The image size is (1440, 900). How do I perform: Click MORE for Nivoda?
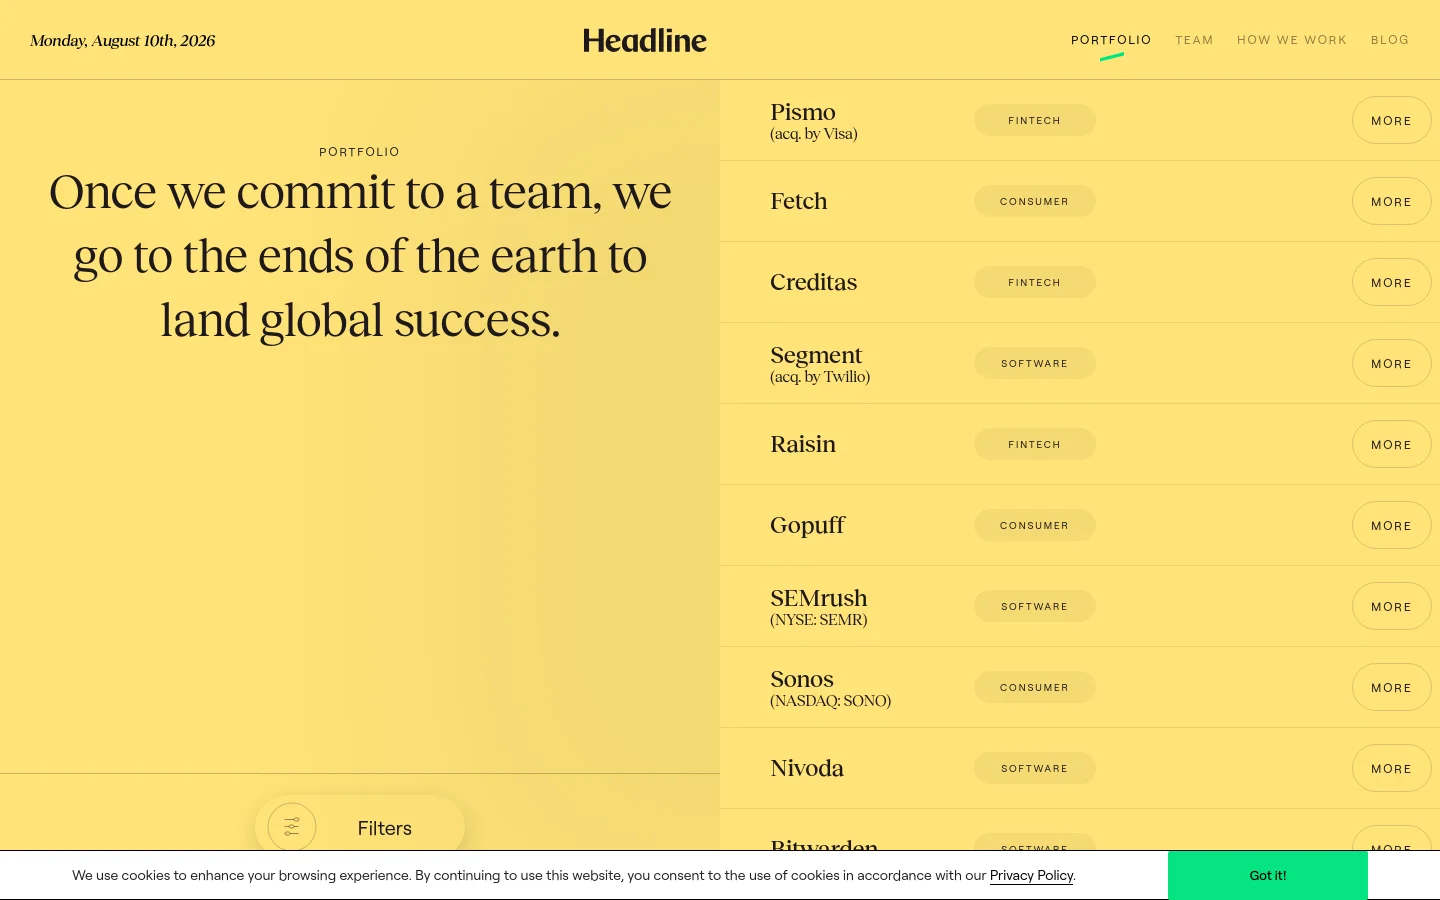tap(1392, 768)
